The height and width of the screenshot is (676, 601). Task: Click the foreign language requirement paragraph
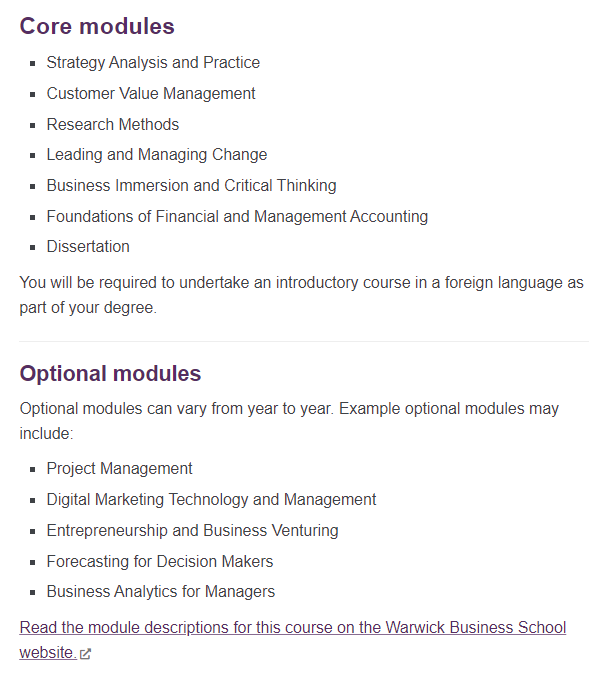(301, 295)
